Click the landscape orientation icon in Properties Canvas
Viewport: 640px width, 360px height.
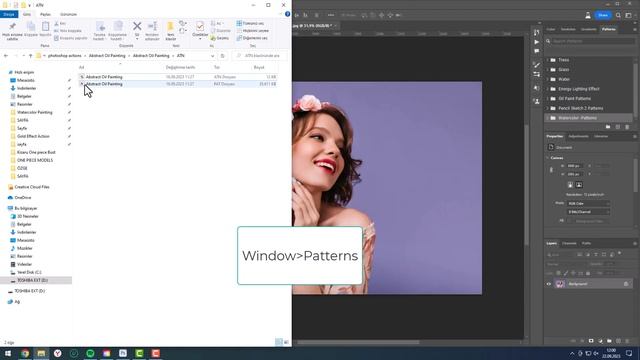pyautogui.click(x=579, y=185)
